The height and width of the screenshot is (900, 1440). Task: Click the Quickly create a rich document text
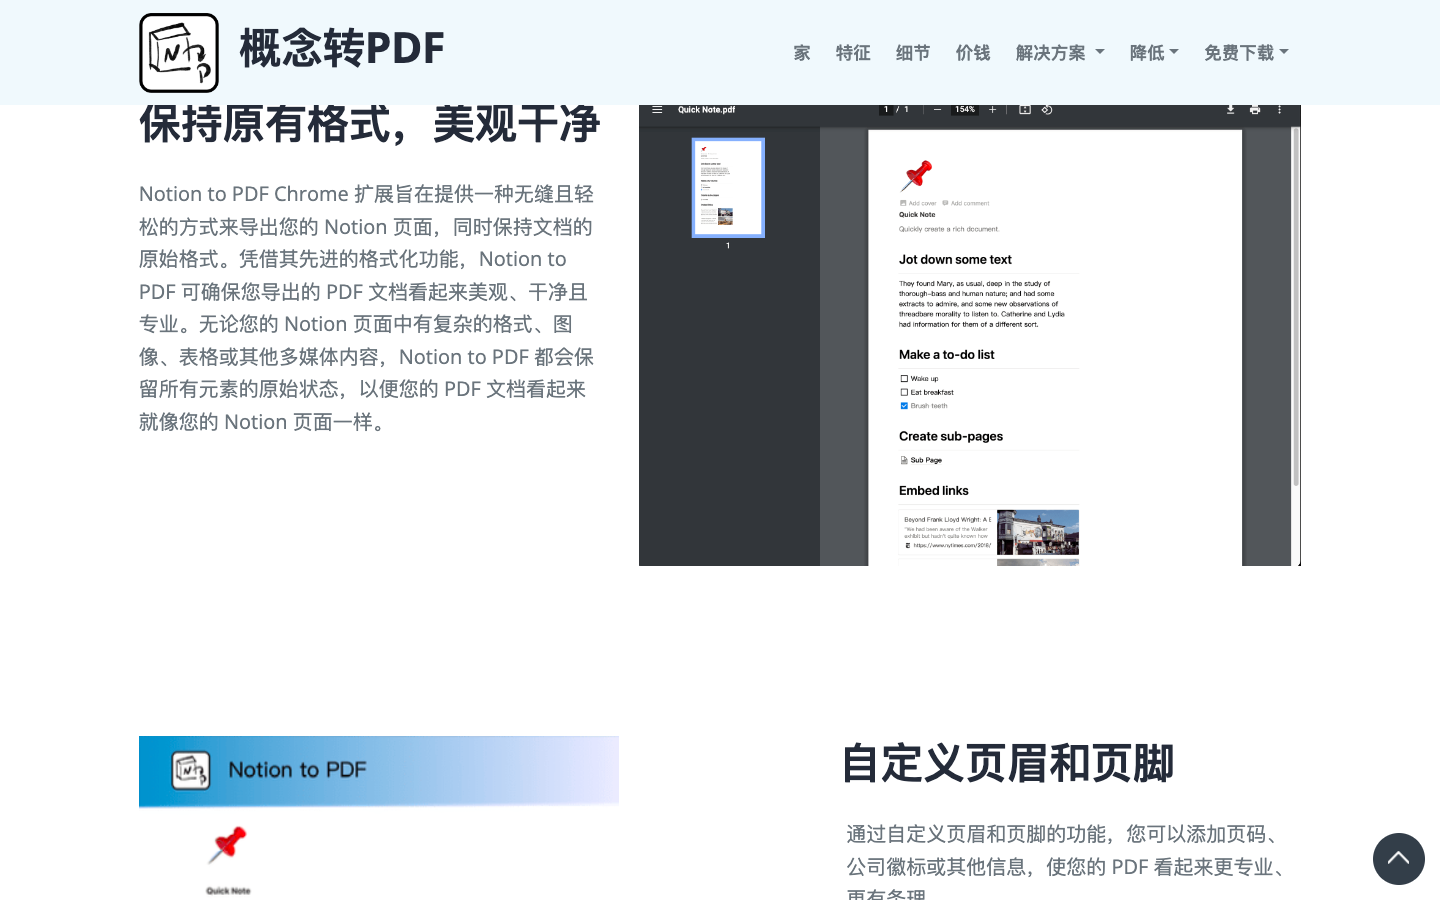(x=949, y=229)
